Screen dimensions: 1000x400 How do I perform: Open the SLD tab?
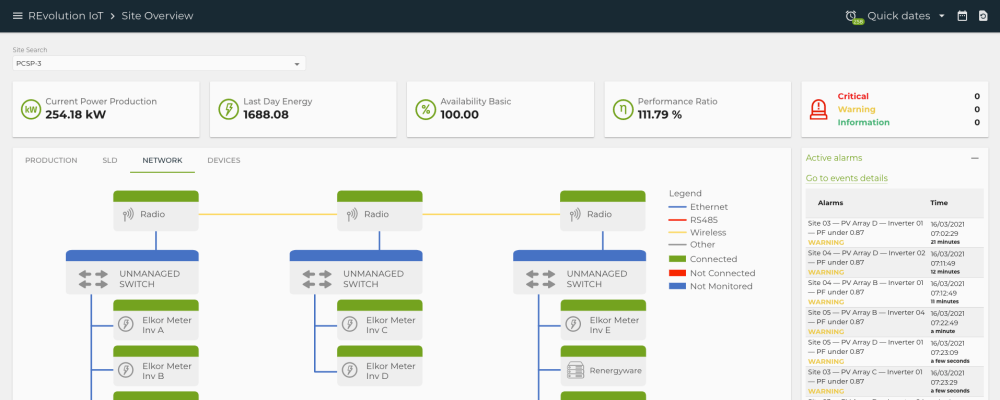(x=109, y=160)
